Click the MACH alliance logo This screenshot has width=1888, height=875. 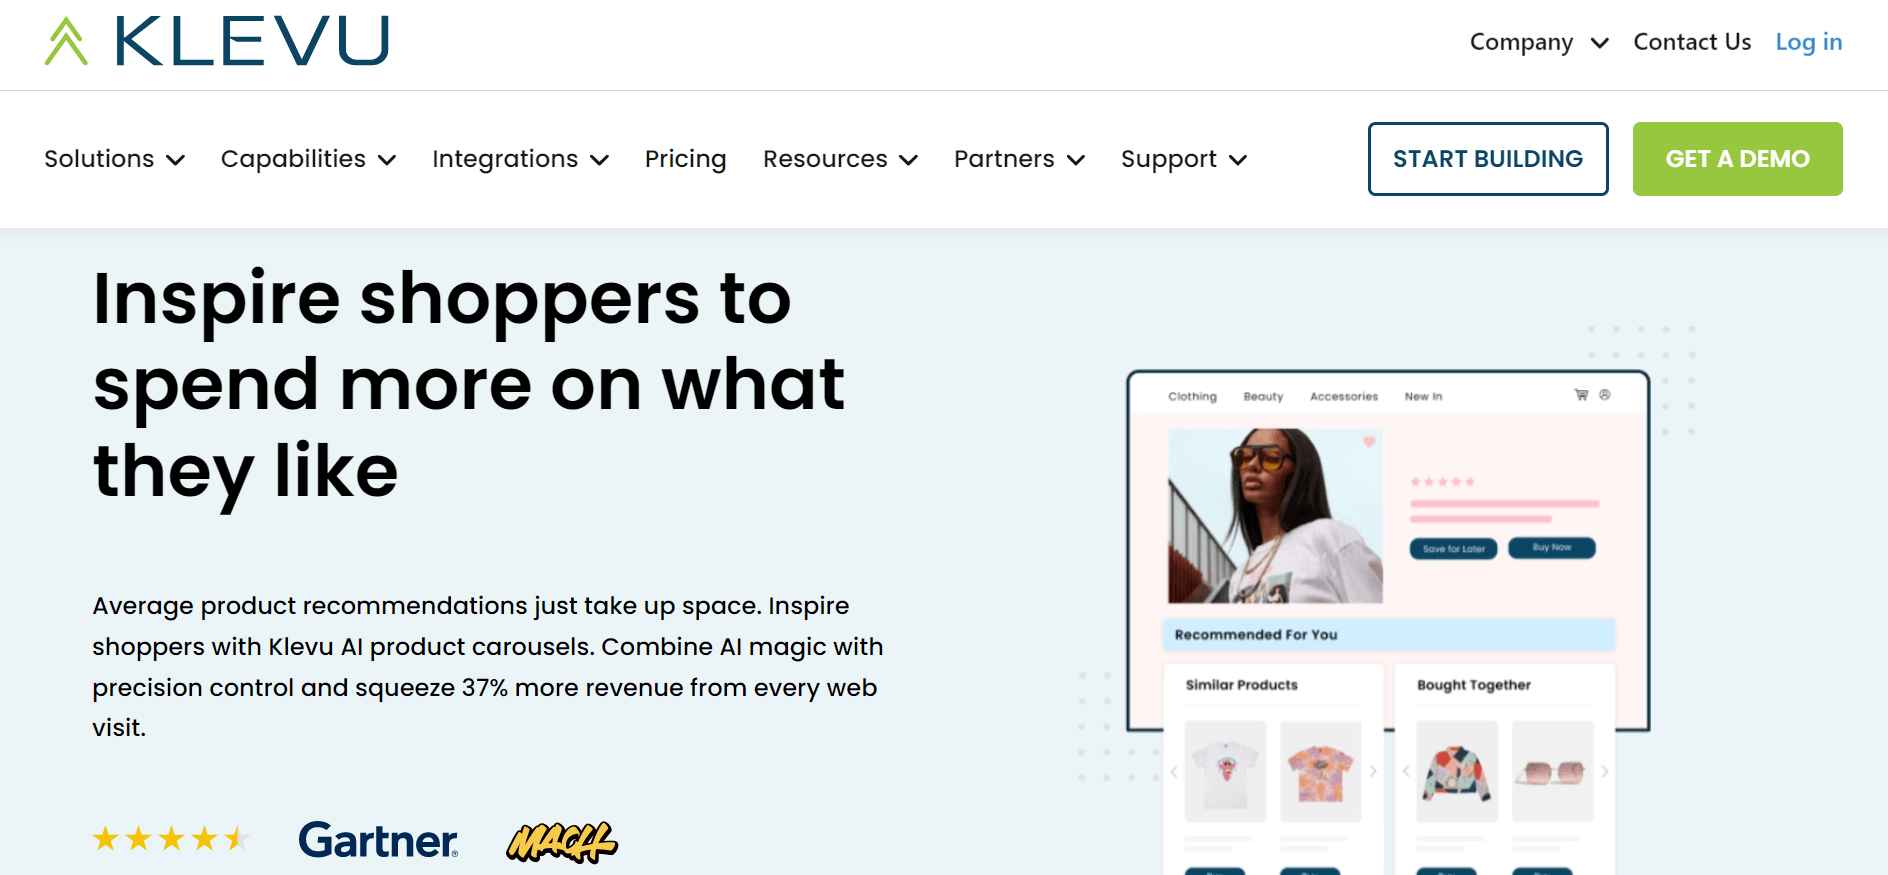pos(562,842)
